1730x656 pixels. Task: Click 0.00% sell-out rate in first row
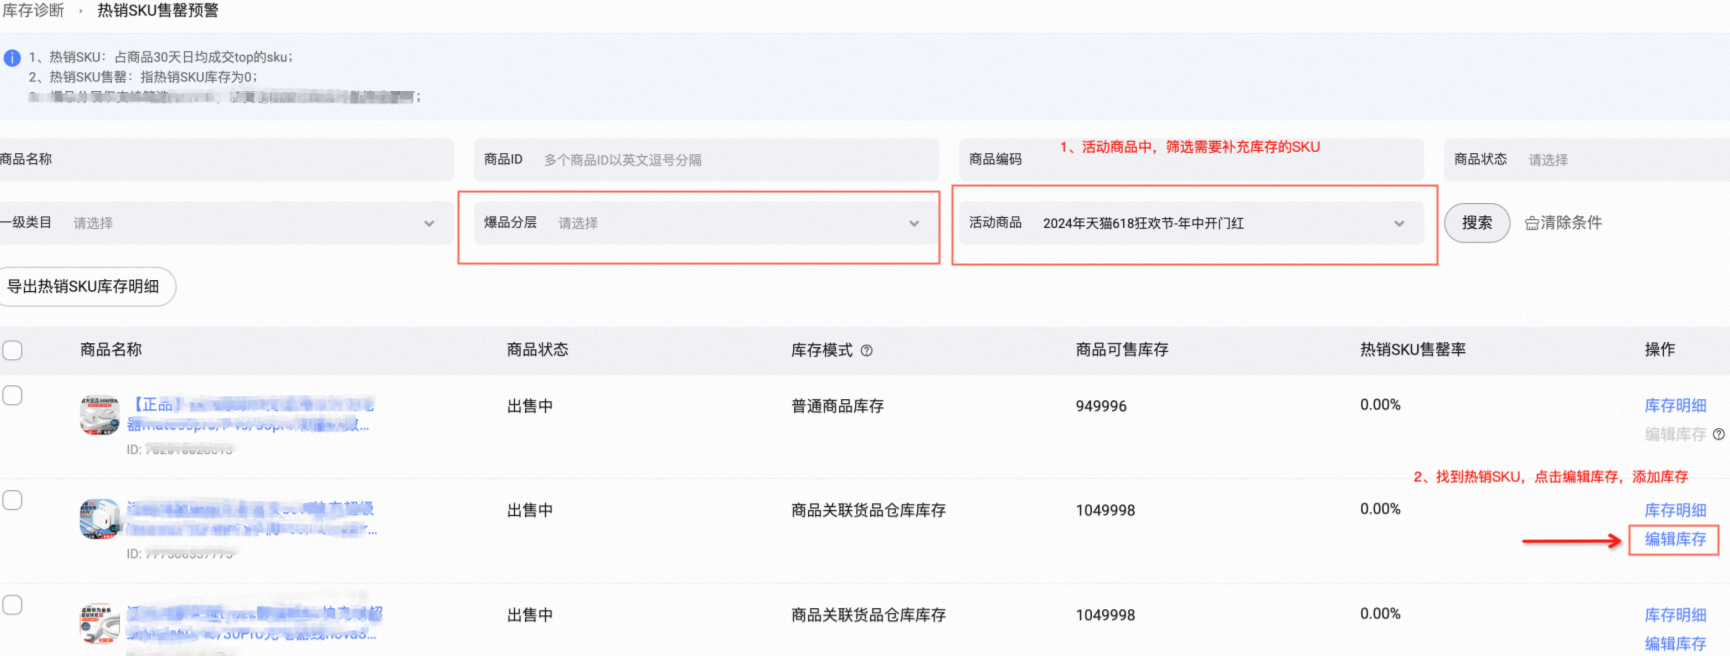click(x=1380, y=405)
